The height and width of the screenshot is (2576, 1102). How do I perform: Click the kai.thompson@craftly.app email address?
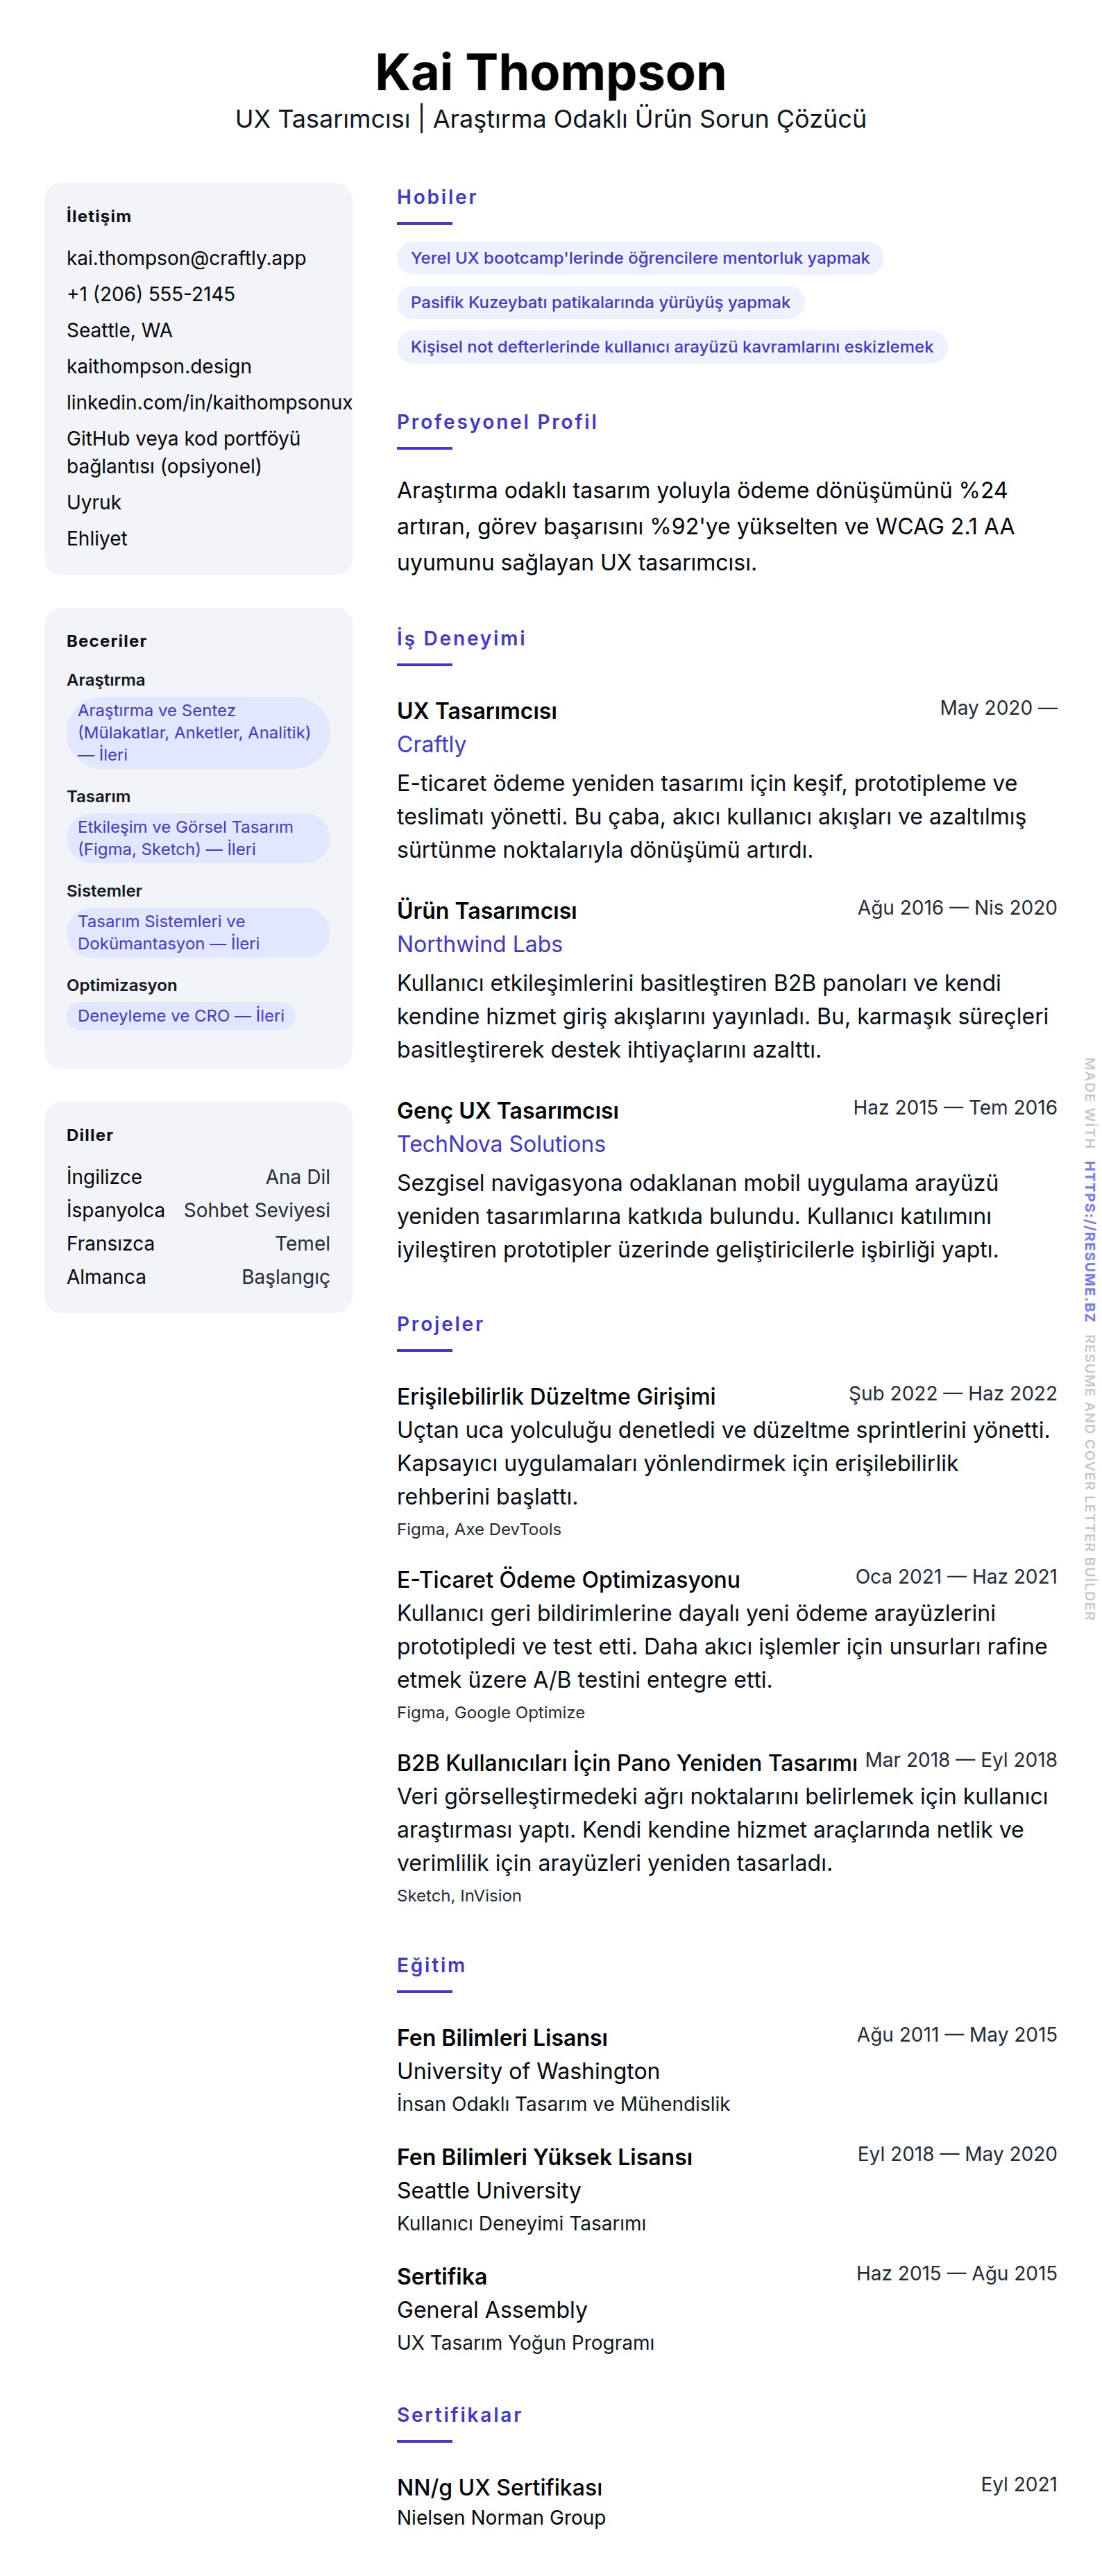tap(186, 258)
